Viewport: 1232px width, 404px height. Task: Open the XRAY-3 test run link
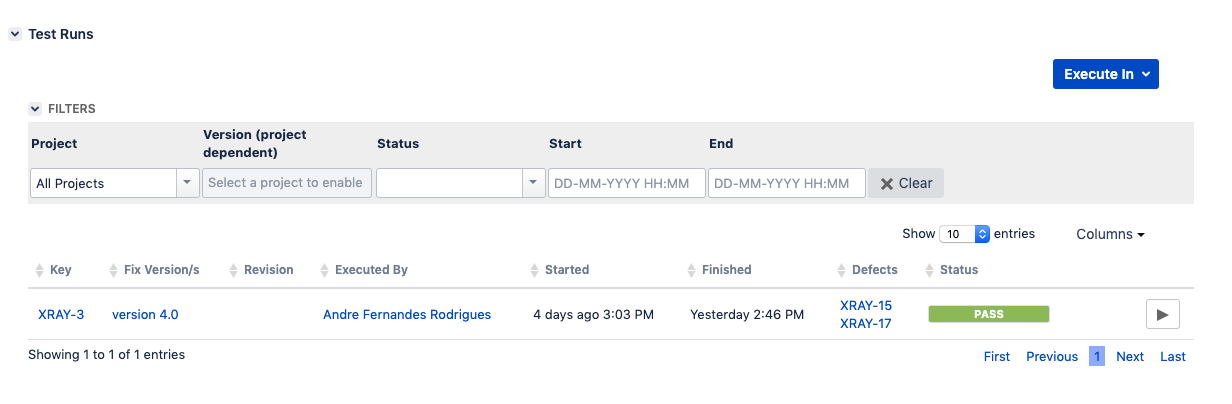point(61,314)
